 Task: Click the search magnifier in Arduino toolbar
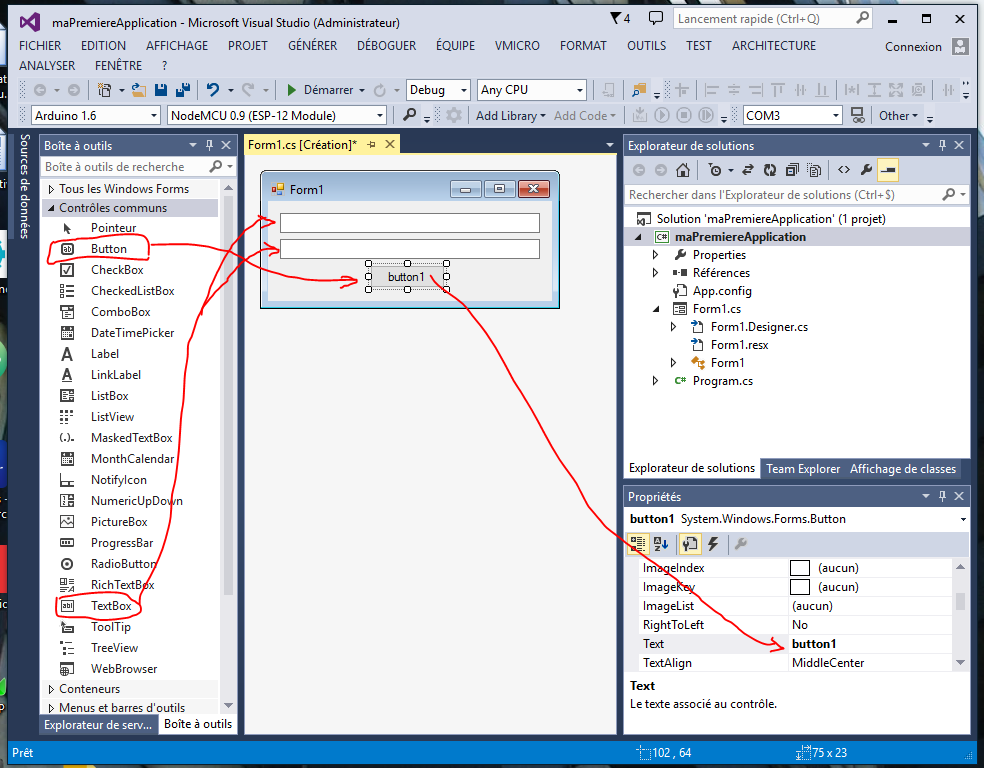409,115
